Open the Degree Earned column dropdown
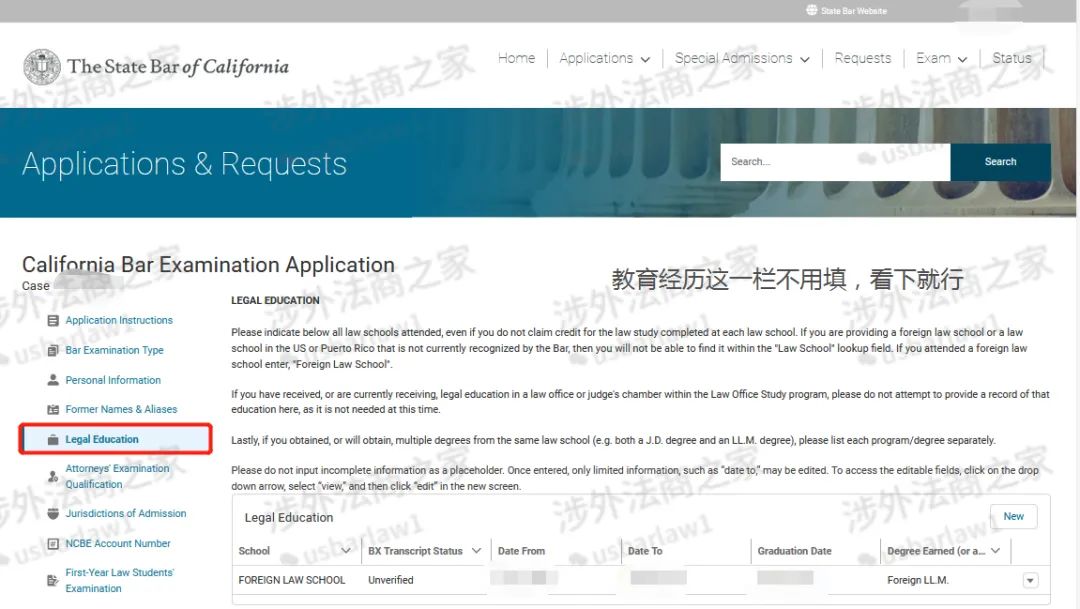1080x609 pixels. (995, 551)
